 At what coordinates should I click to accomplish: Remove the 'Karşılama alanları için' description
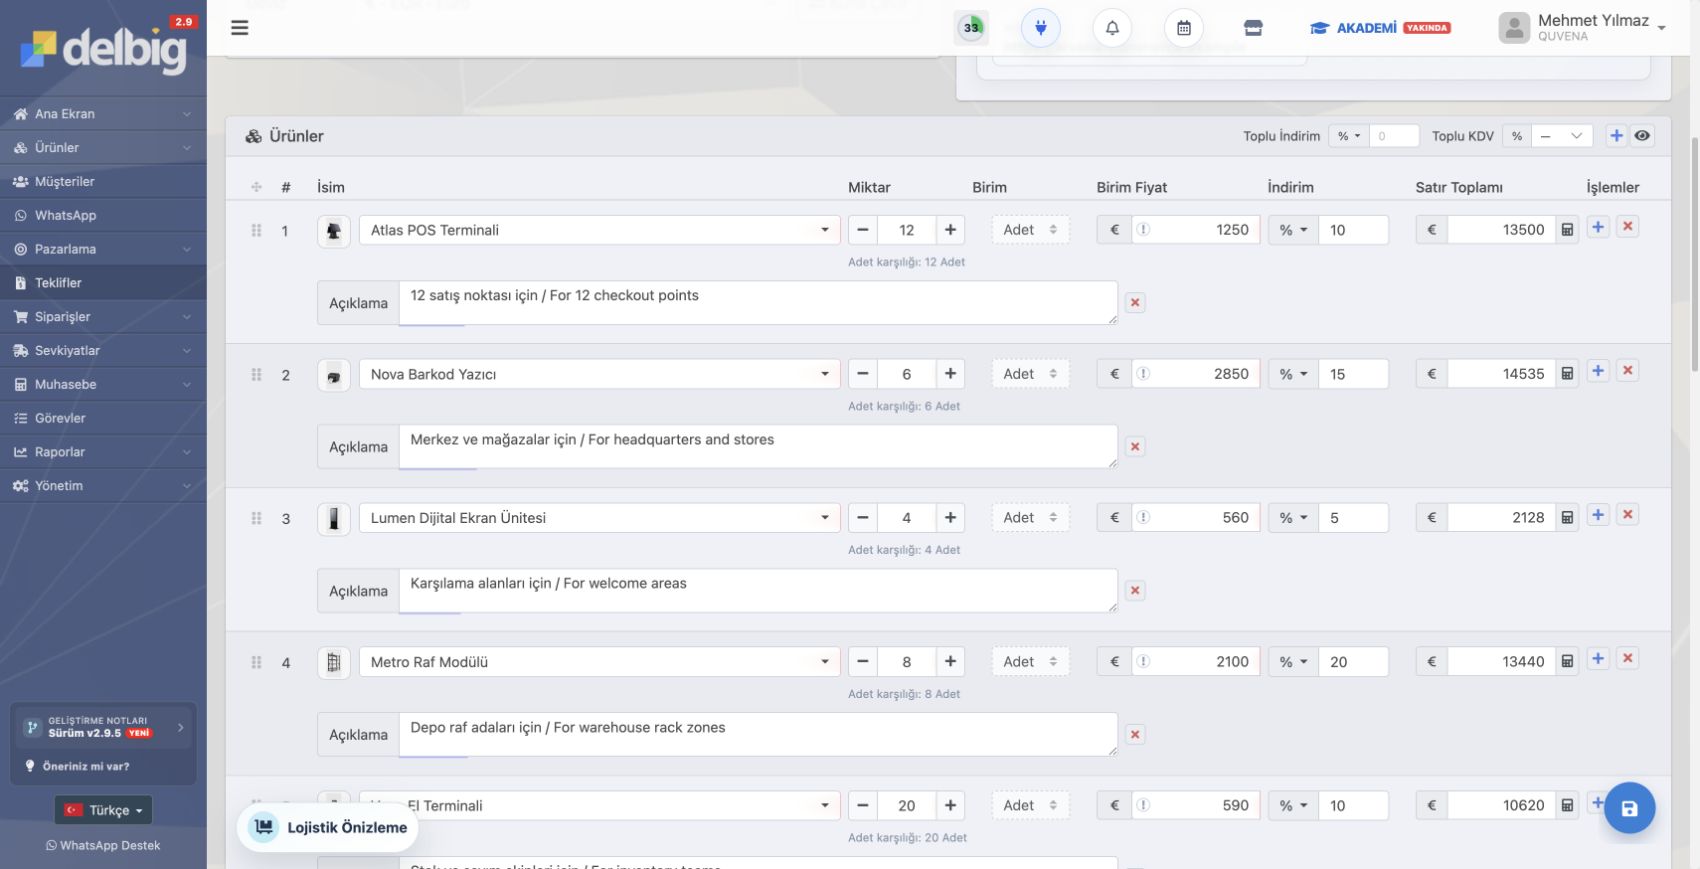tap(1135, 591)
